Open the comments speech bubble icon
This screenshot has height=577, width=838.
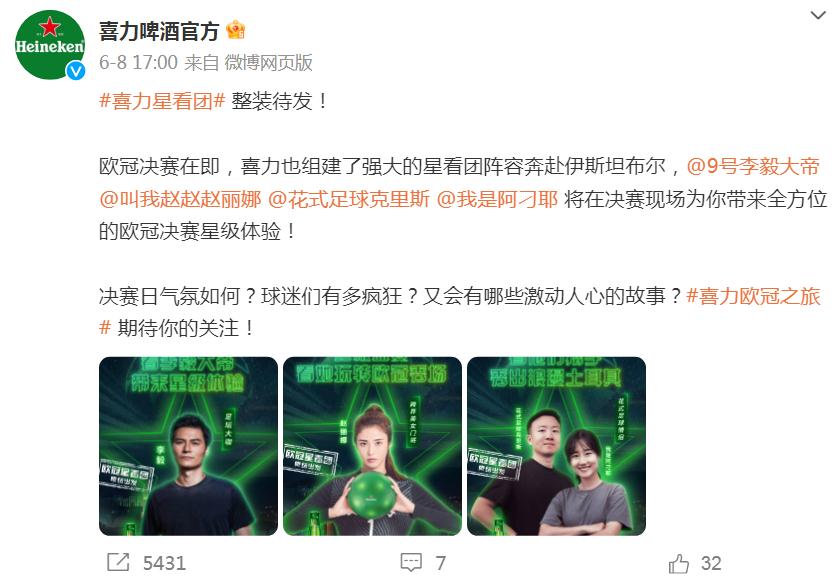[x=411, y=563]
